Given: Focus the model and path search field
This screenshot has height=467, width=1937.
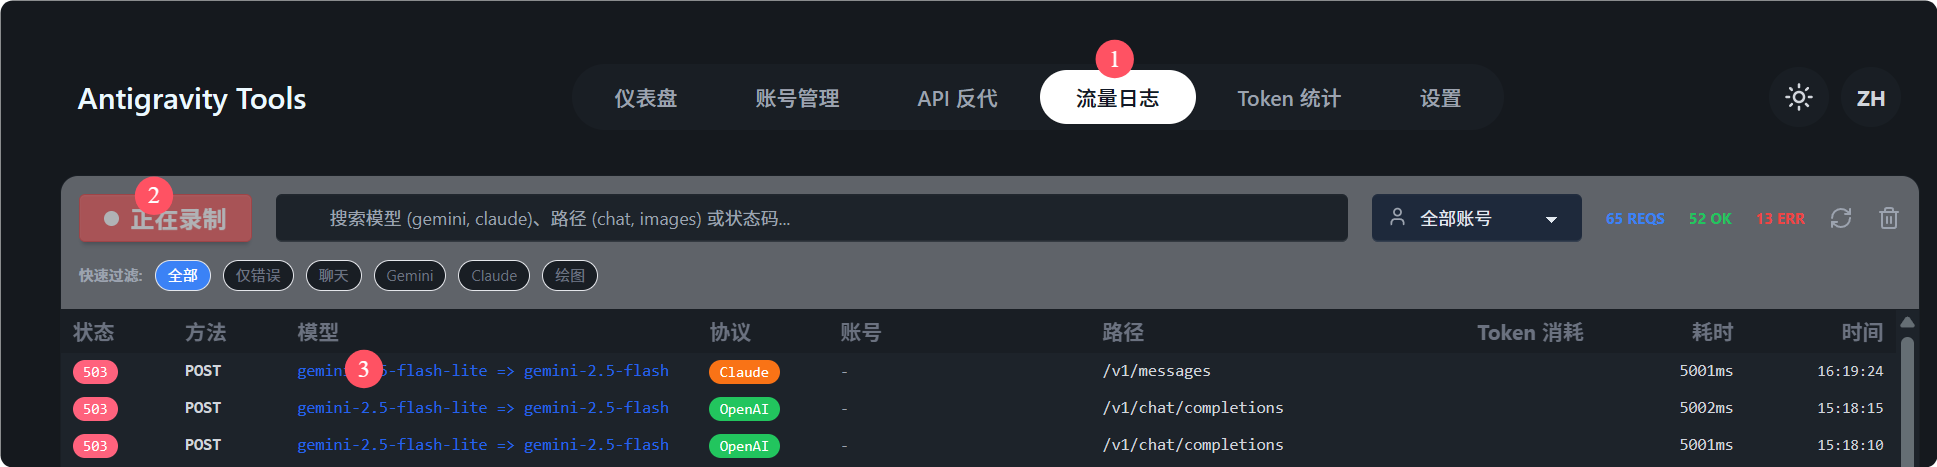Looking at the screenshot, I should pos(811,218).
